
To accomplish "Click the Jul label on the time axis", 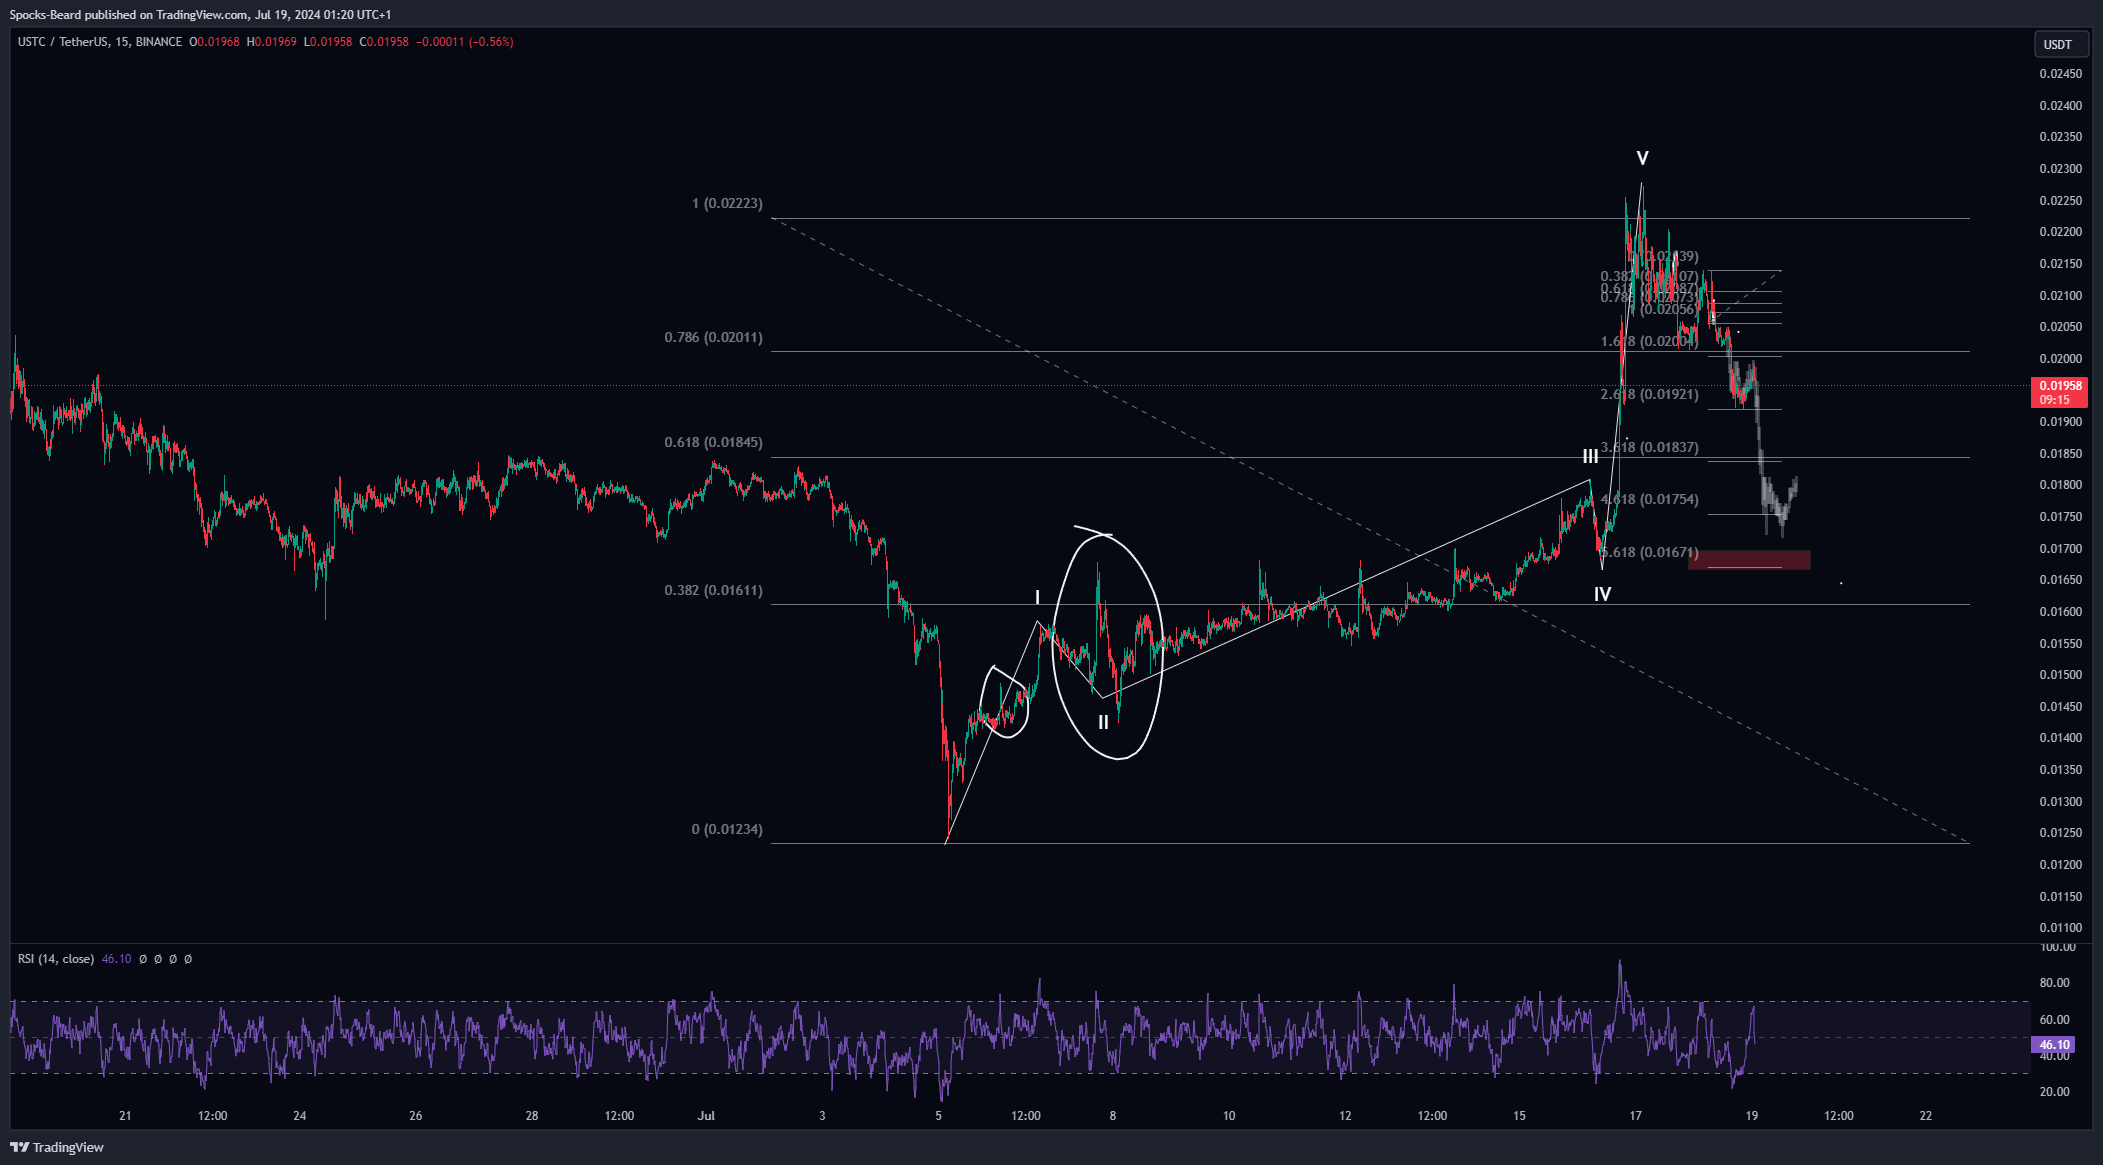I will pyautogui.click(x=706, y=1116).
